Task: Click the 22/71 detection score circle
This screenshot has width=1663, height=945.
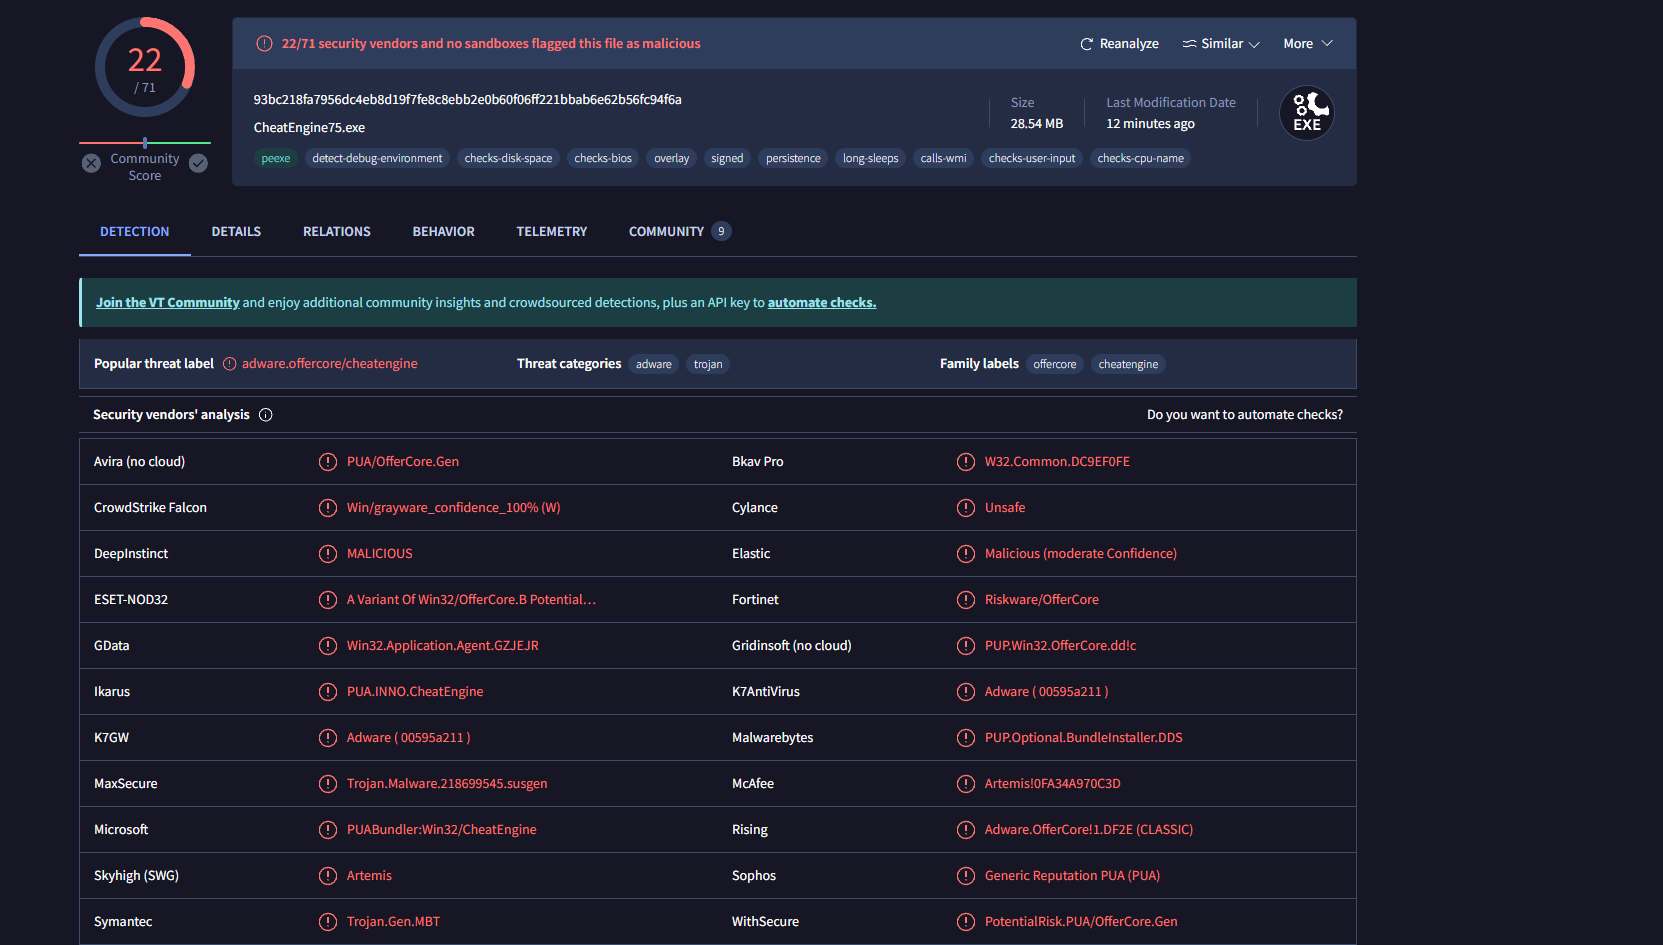Action: point(145,68)
